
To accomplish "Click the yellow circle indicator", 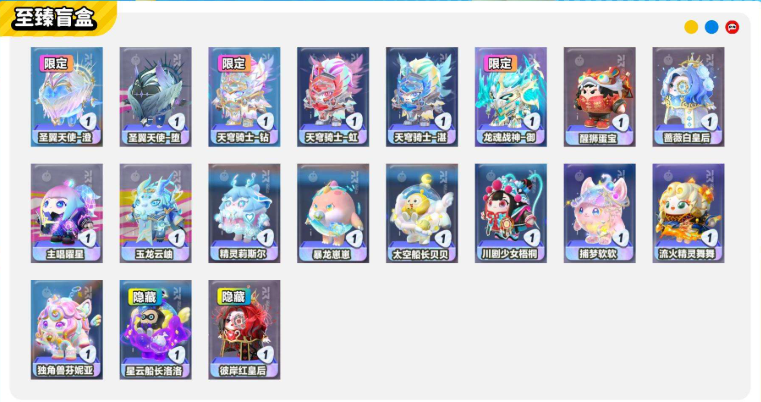I will [x=691, y=27].
